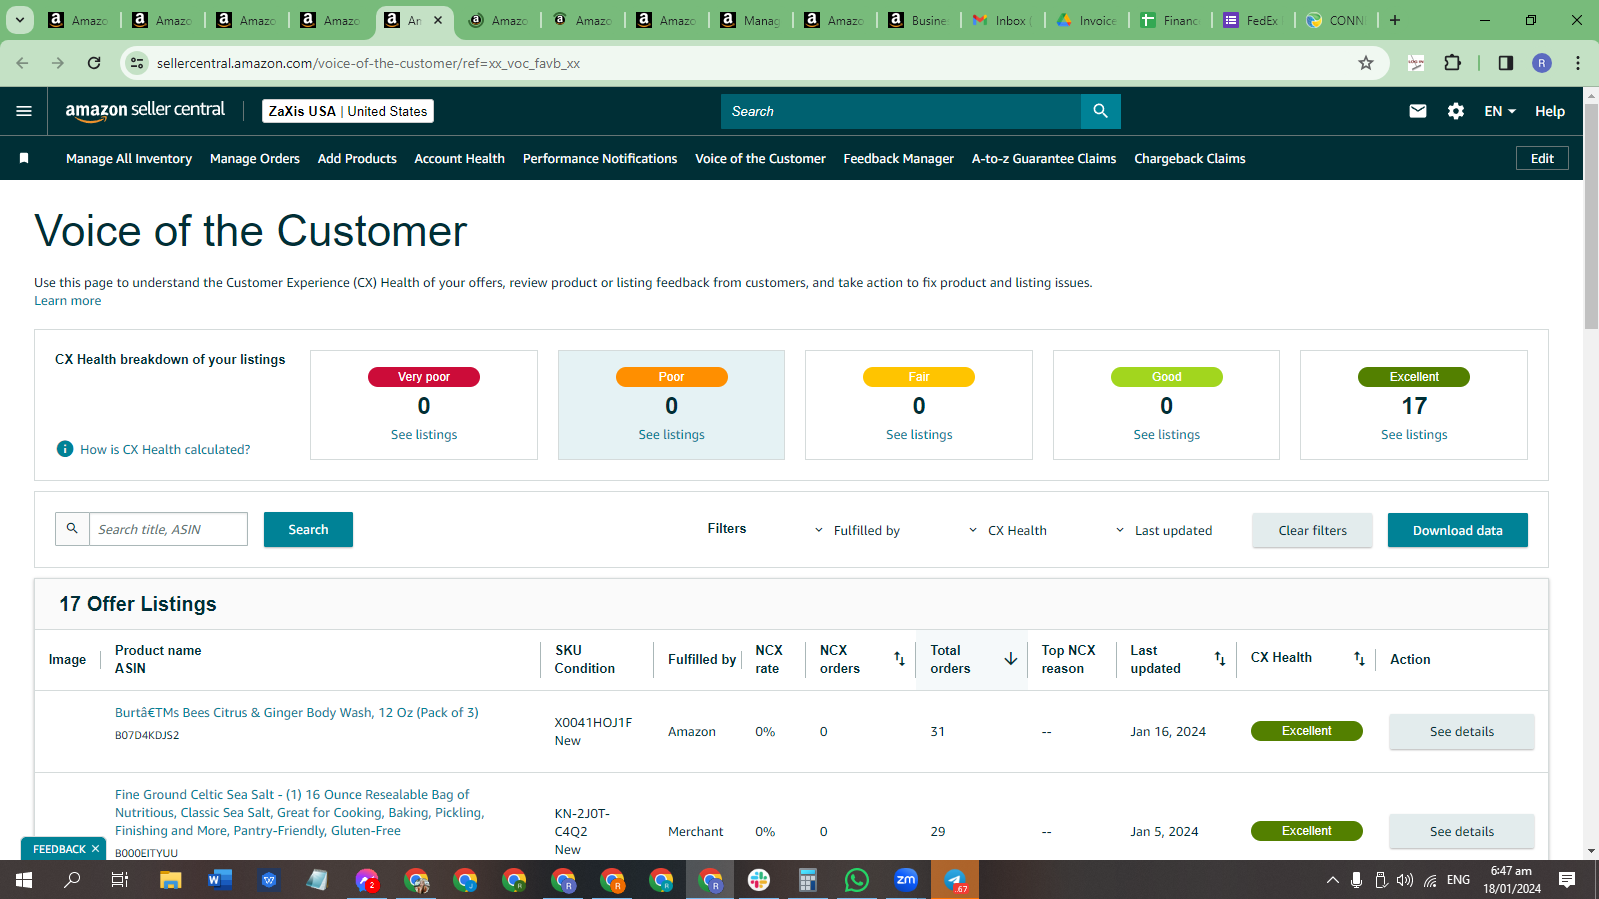Sort table by CX Health column arrows
This screenshot has height=899, width=1599.
tap(1359, 658)
